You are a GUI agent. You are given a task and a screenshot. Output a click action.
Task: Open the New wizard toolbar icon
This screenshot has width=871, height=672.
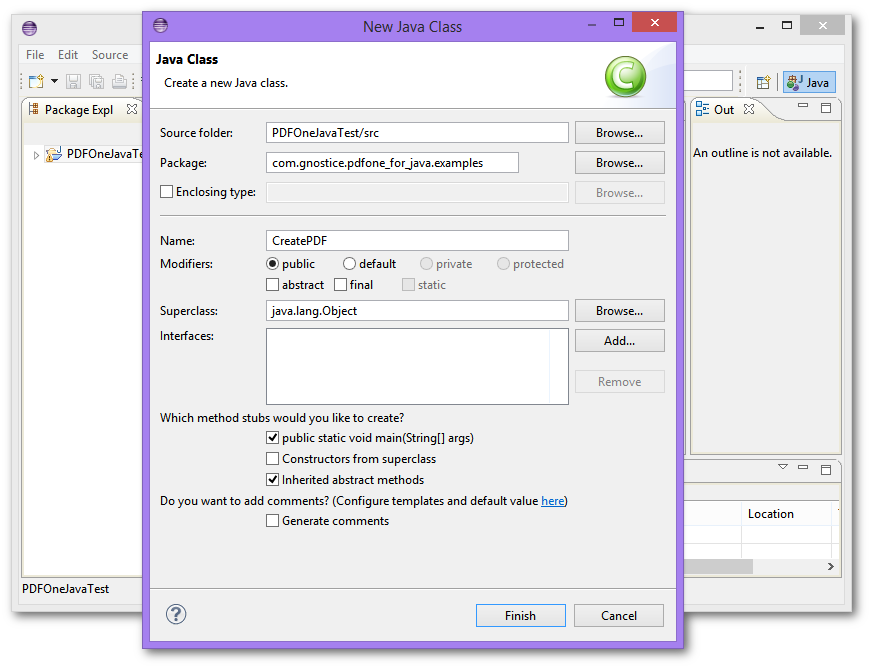pos(36,82)
